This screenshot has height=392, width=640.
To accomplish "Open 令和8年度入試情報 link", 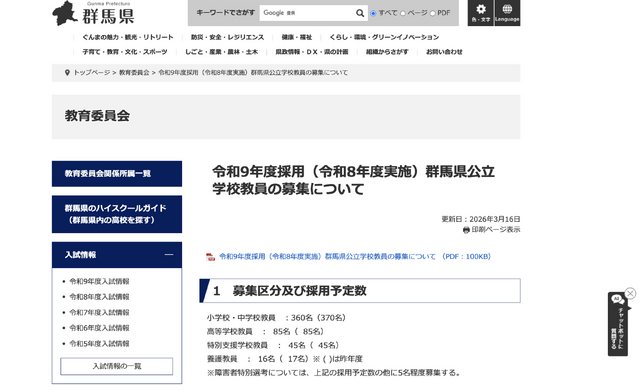I will coord(99,297).
